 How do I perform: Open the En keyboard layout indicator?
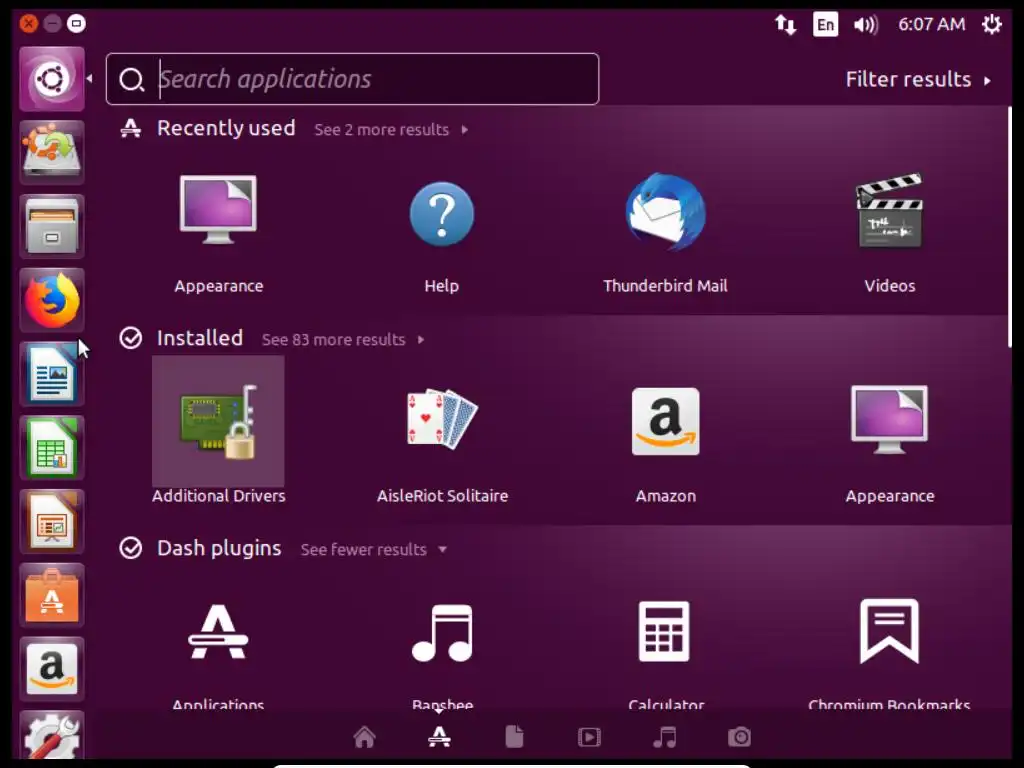pyautogui.click(x=825, y=25)
